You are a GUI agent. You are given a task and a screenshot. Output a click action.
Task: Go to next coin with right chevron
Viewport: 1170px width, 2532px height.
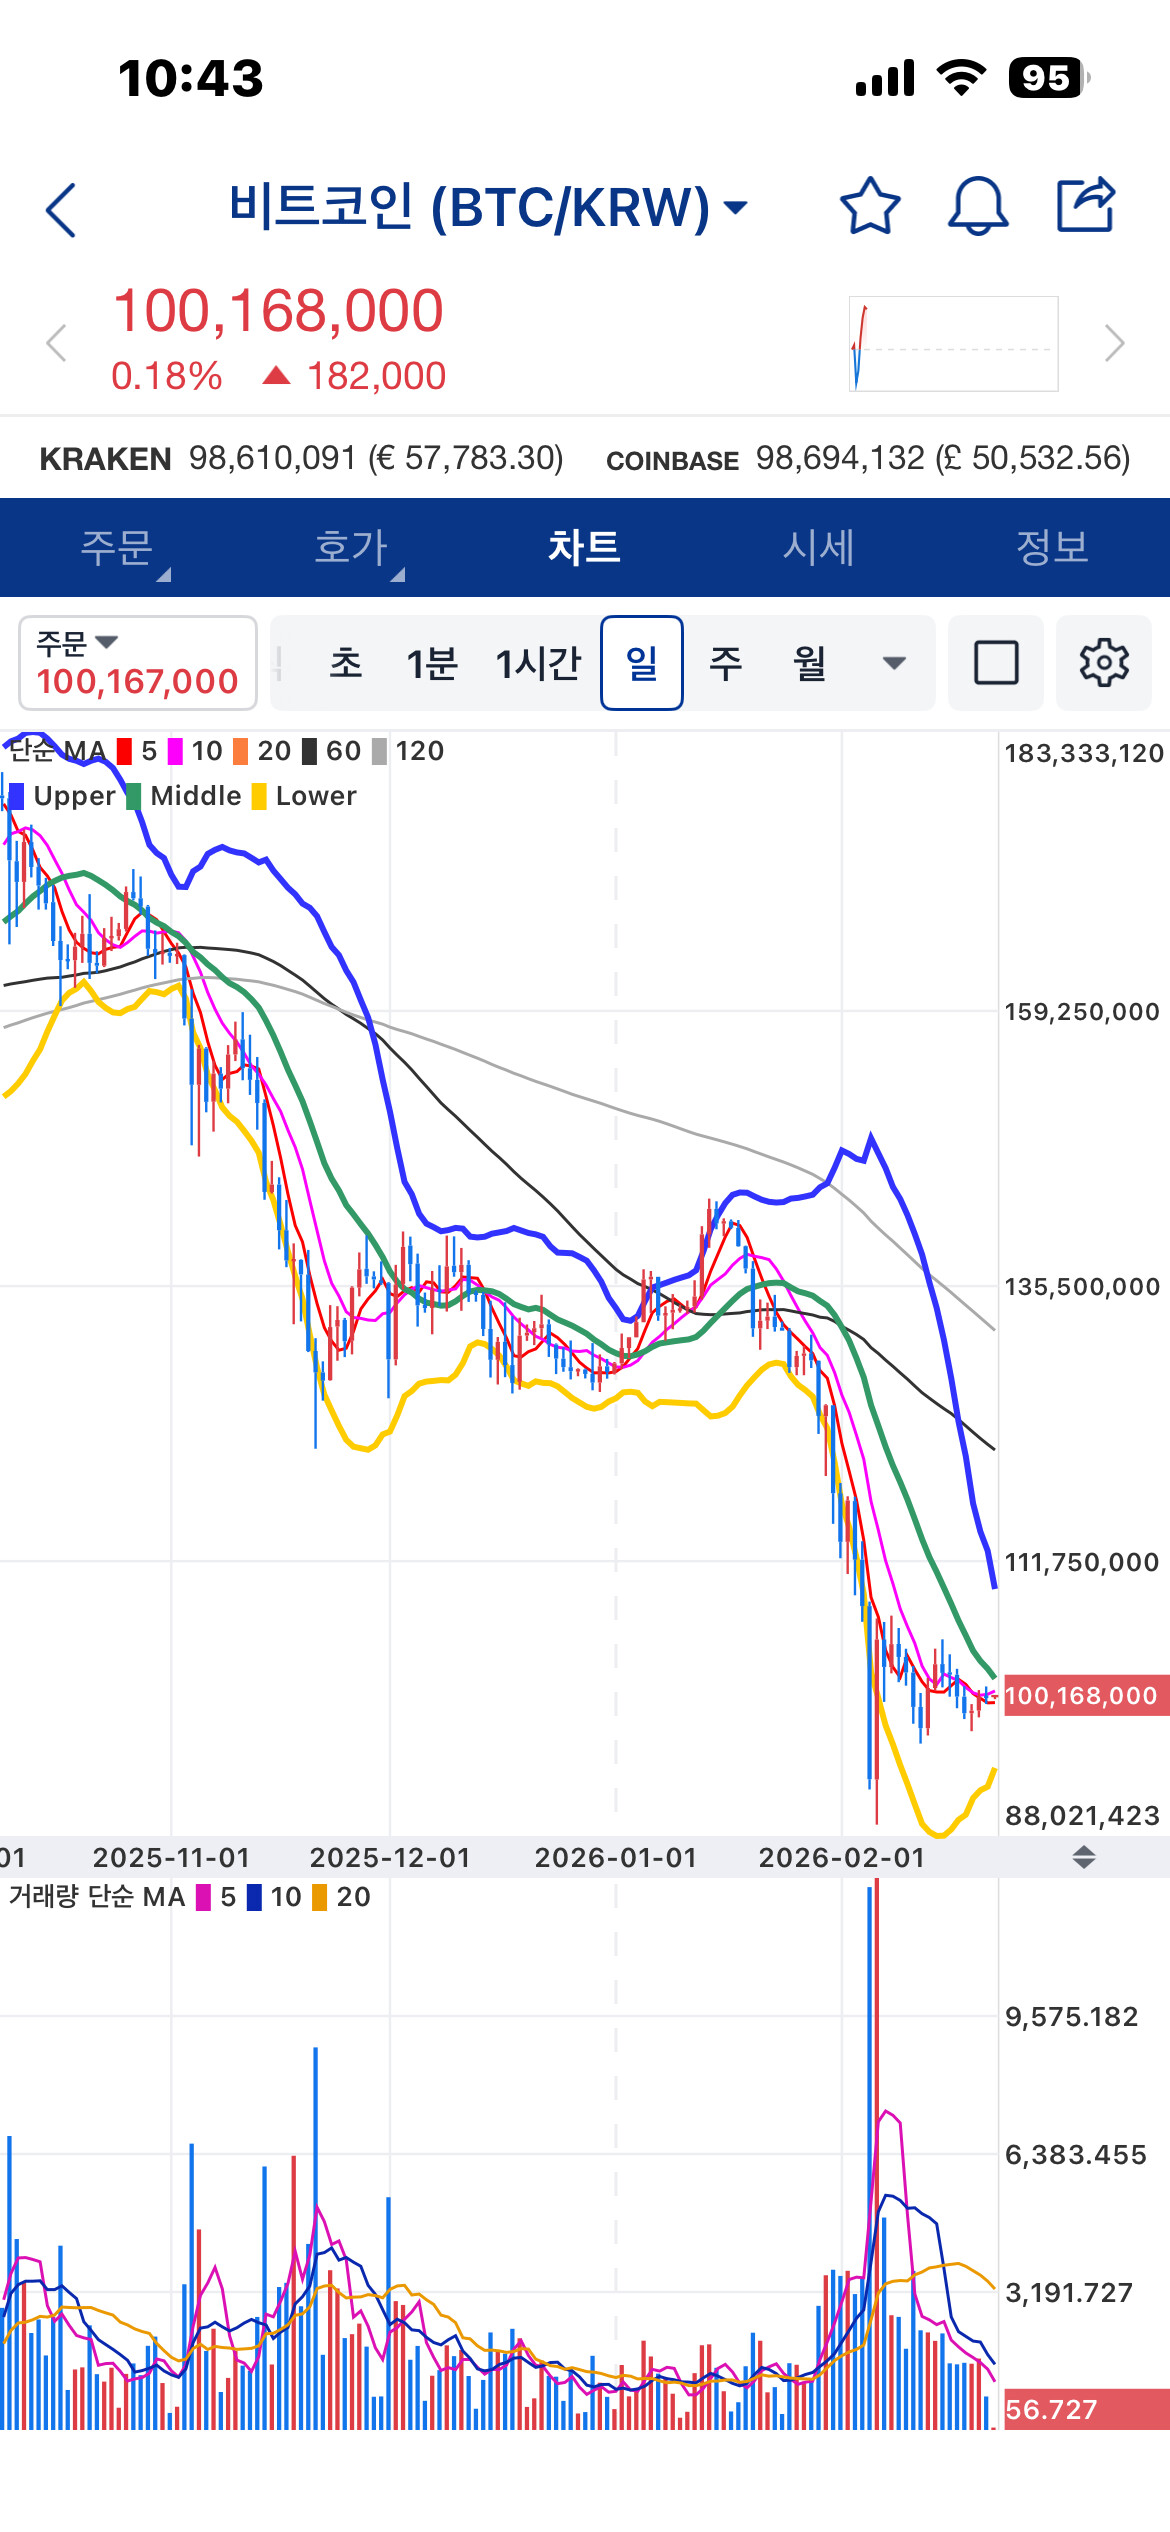(1115, 343)
